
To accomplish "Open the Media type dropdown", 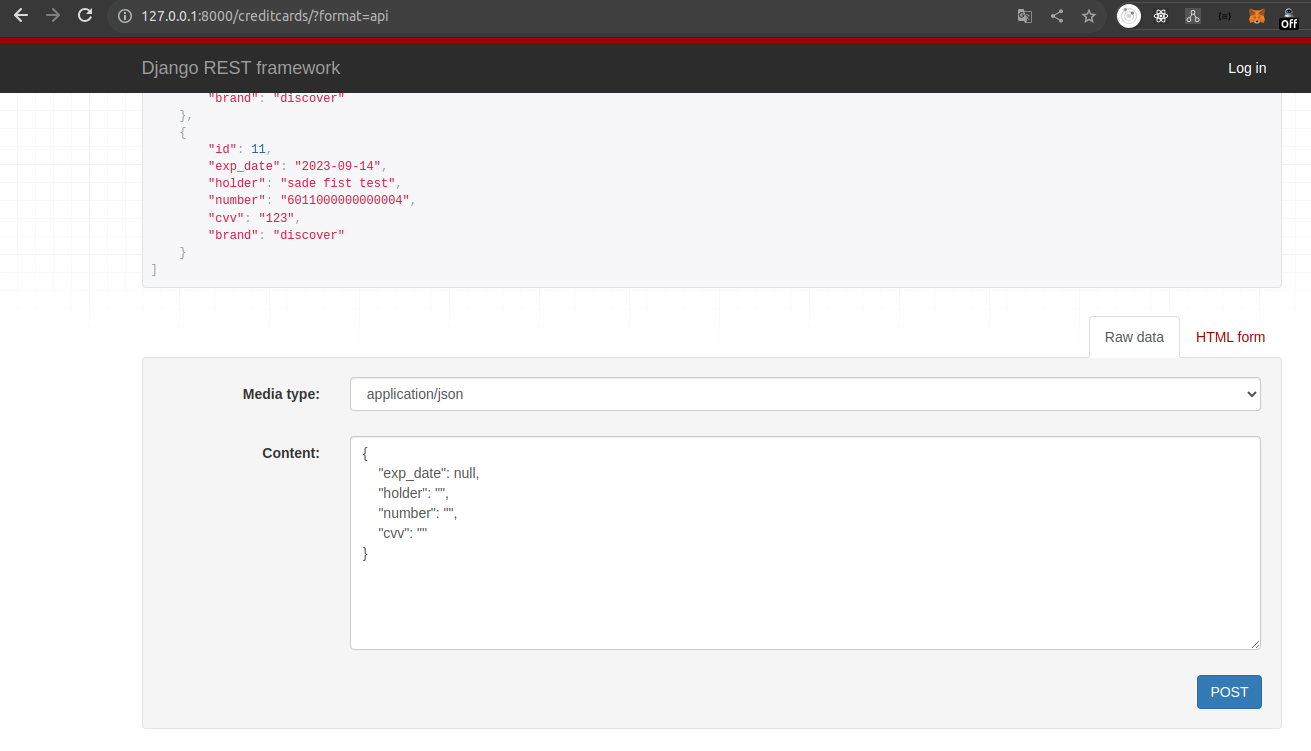I will (805, 394).
